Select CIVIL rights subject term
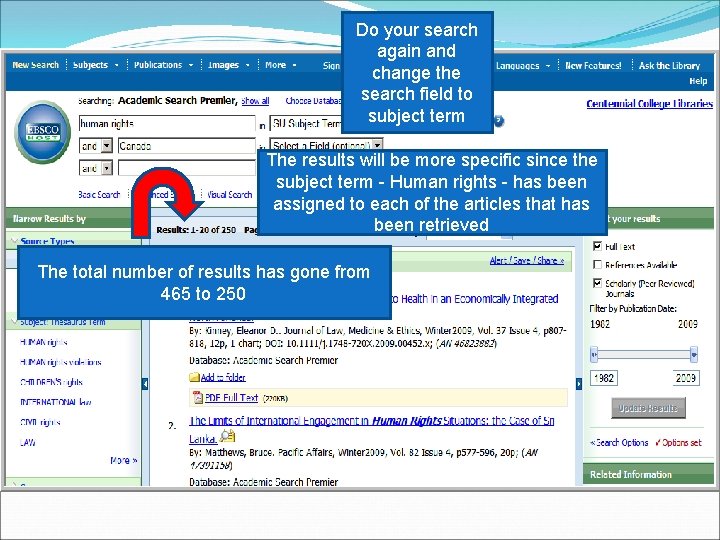This screenshot has width=720, height=540. click(40, 422)
